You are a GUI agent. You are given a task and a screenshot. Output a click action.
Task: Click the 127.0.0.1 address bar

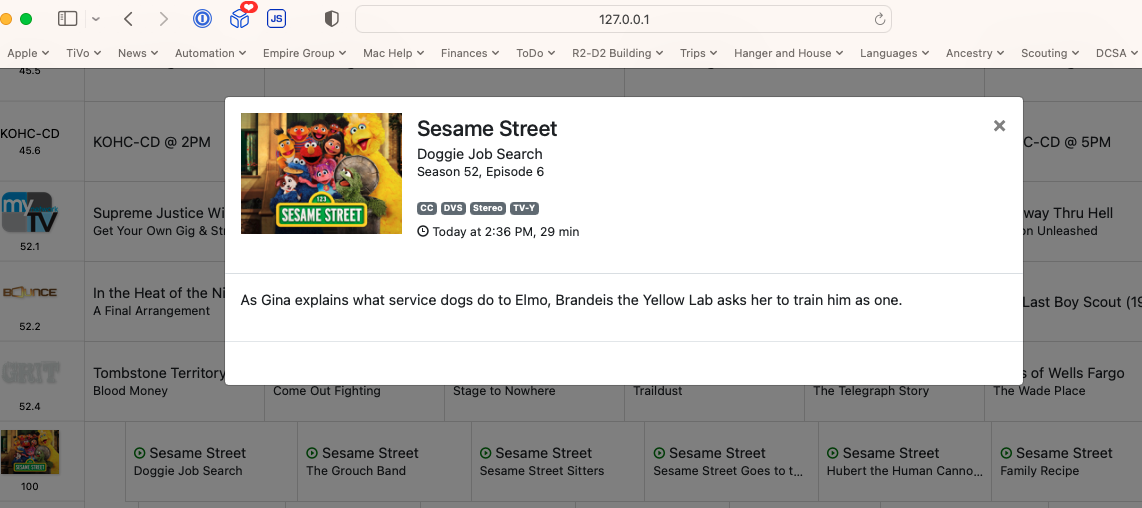622,19
